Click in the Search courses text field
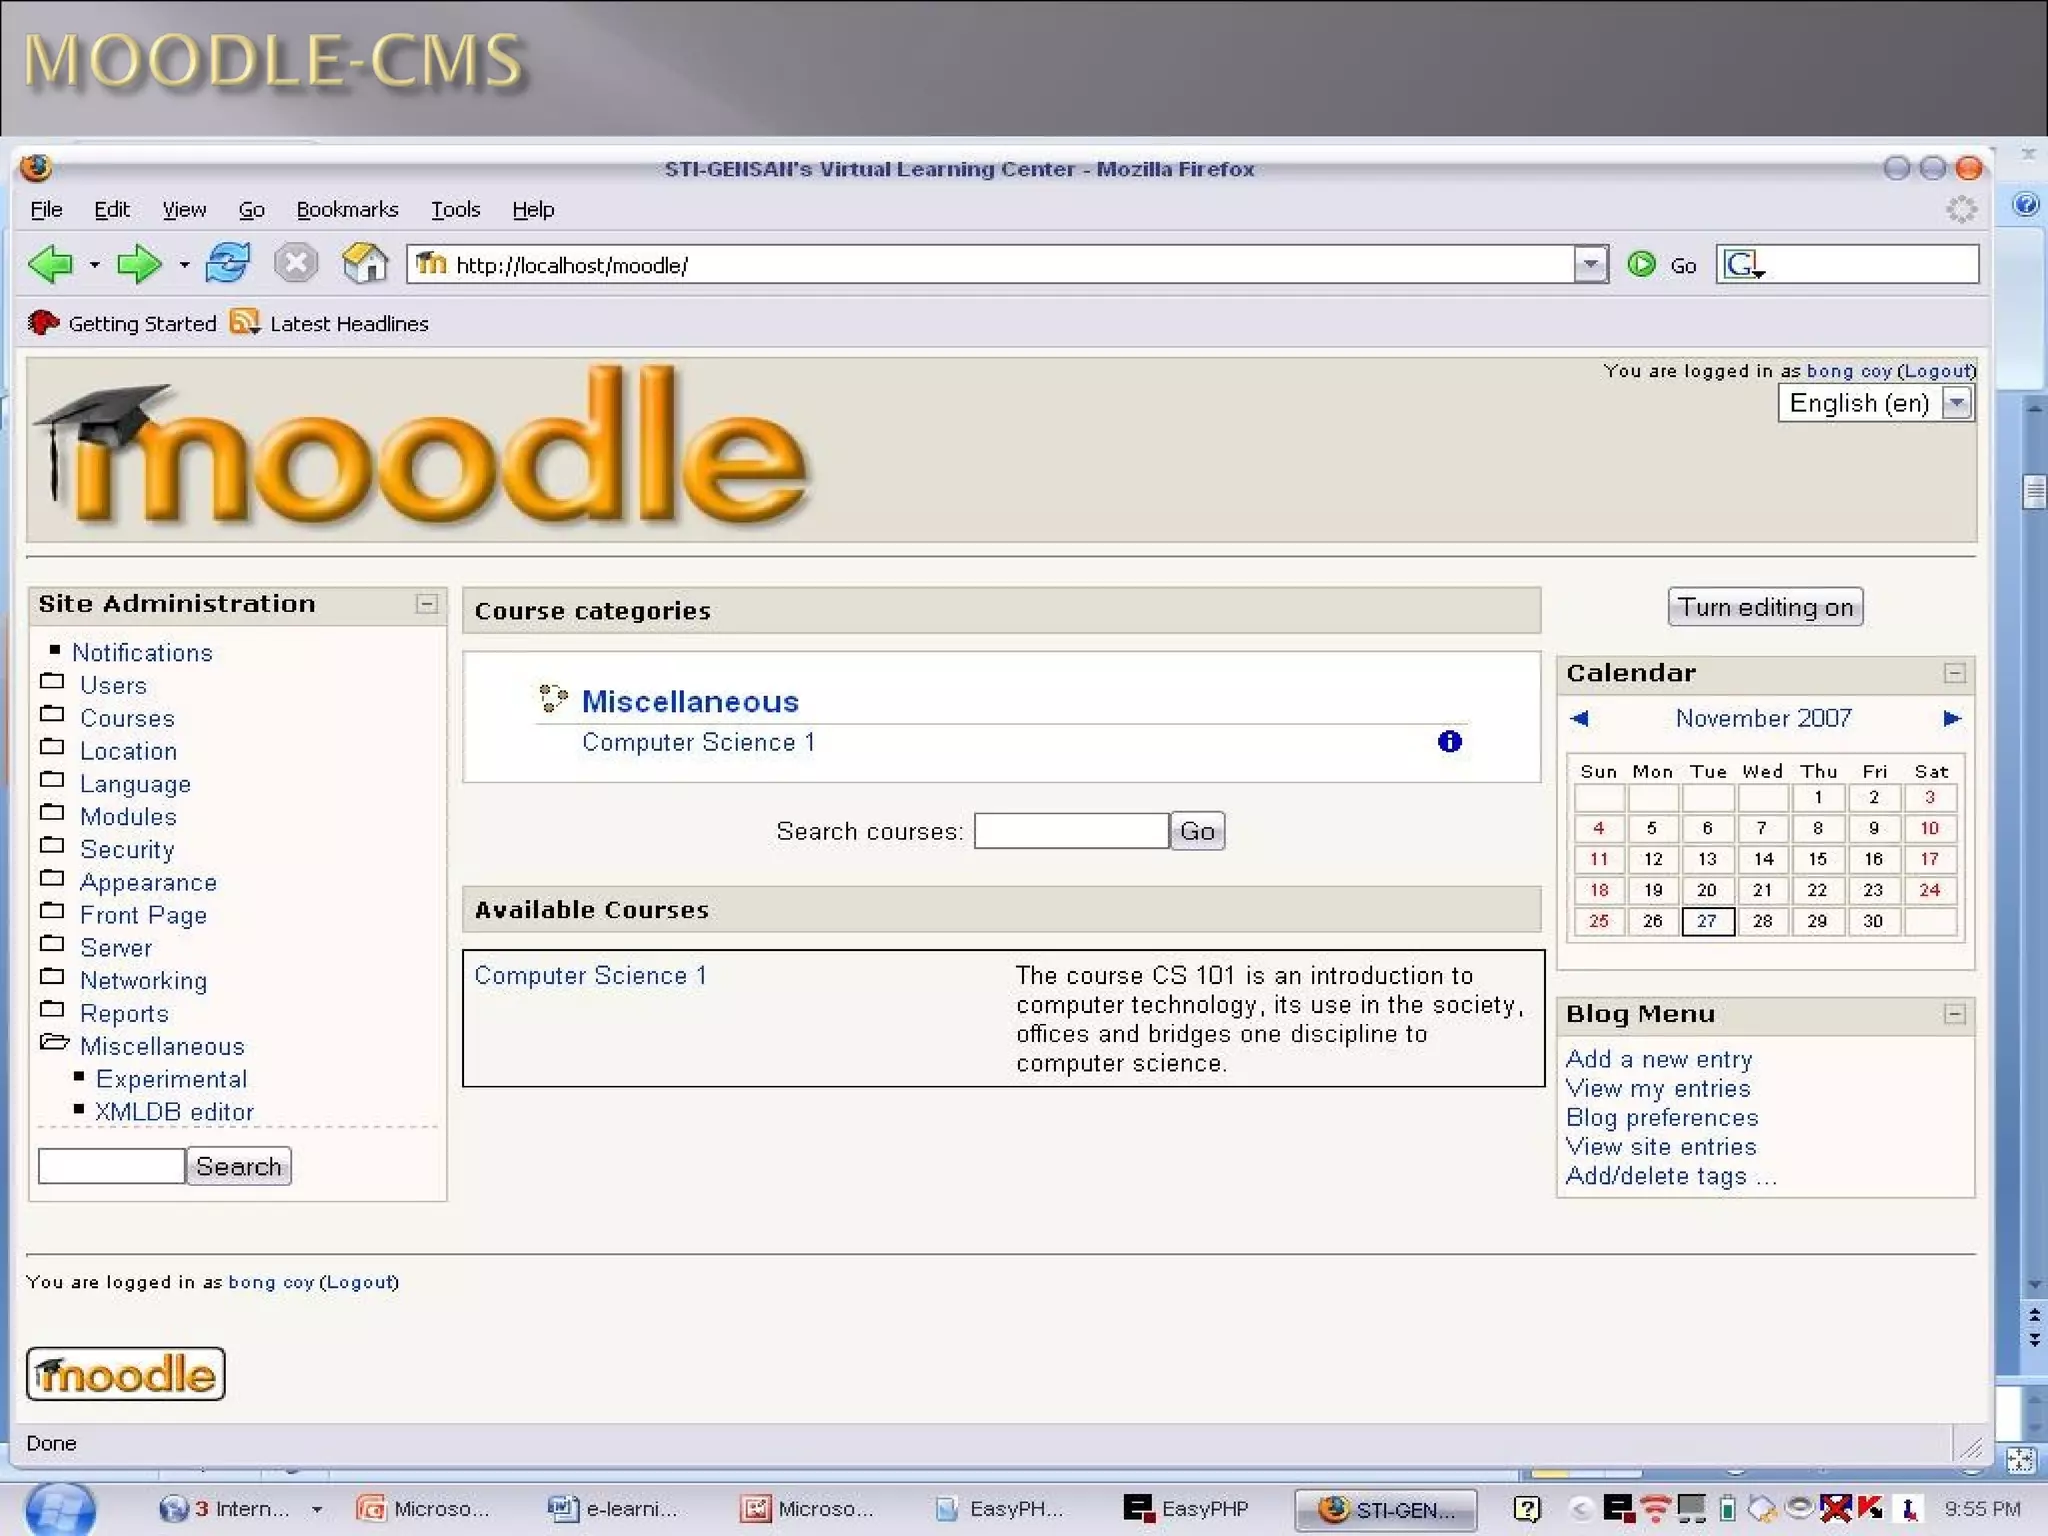Screen dimensions: 2048x1536 click(1071, 831)
